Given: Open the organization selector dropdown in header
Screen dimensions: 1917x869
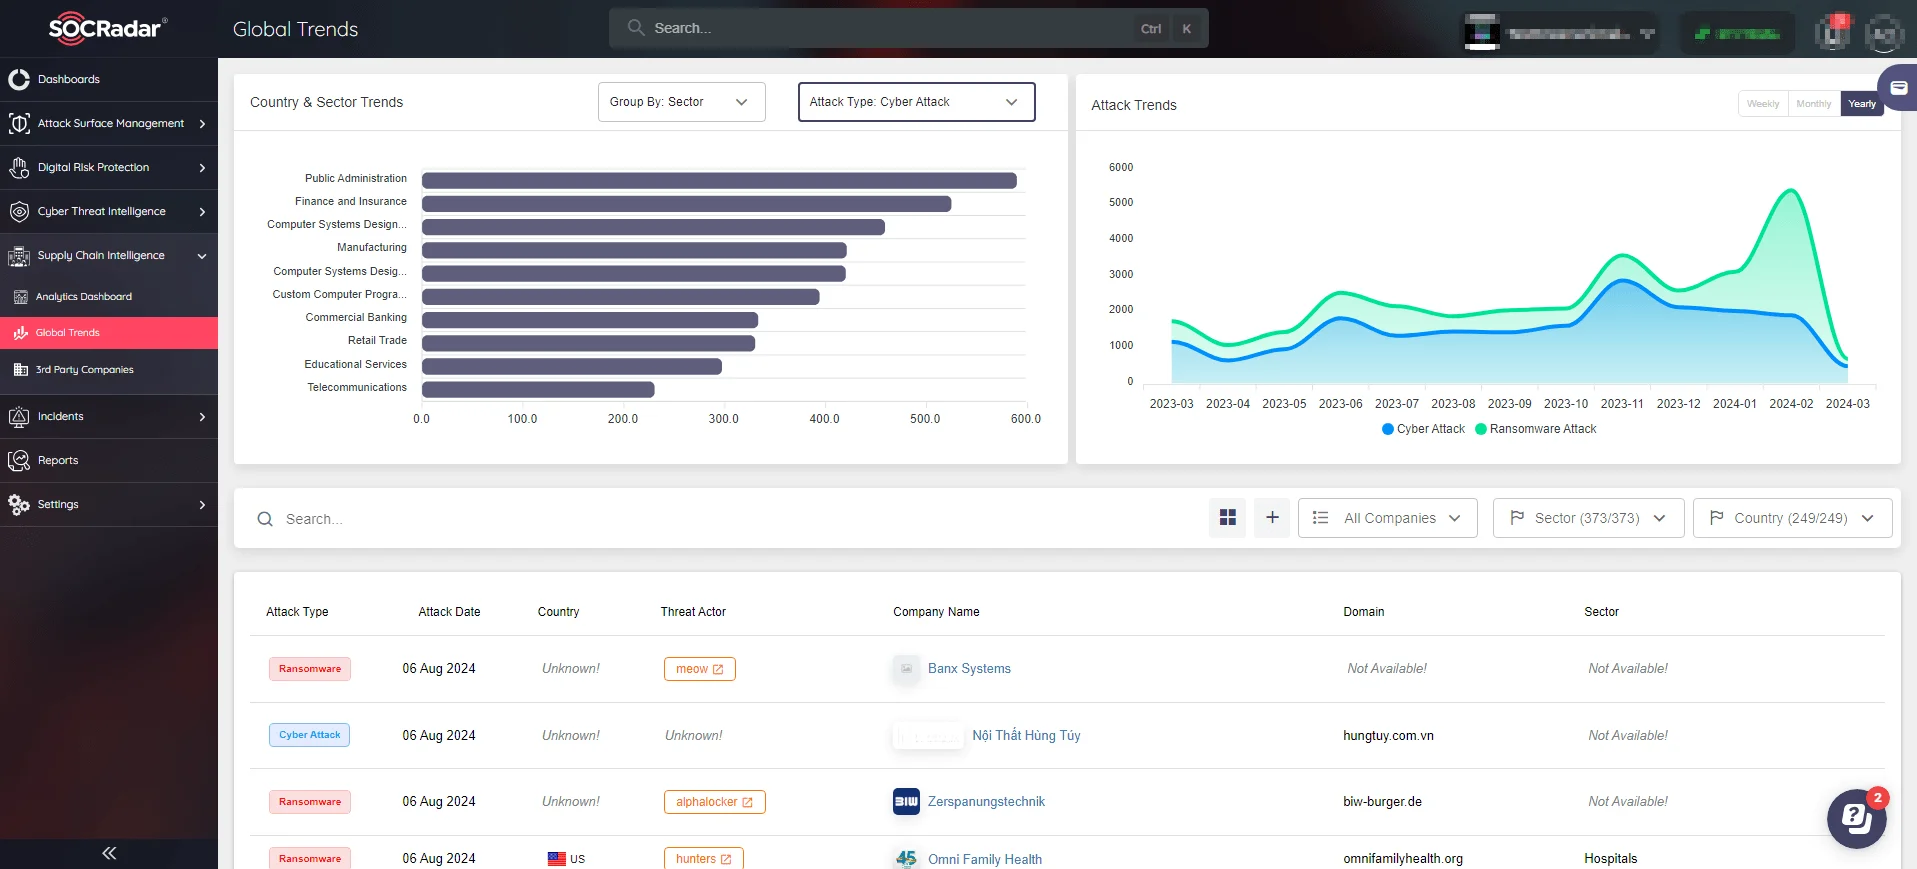Looking at the screenshot, I should pos(1560,33).
